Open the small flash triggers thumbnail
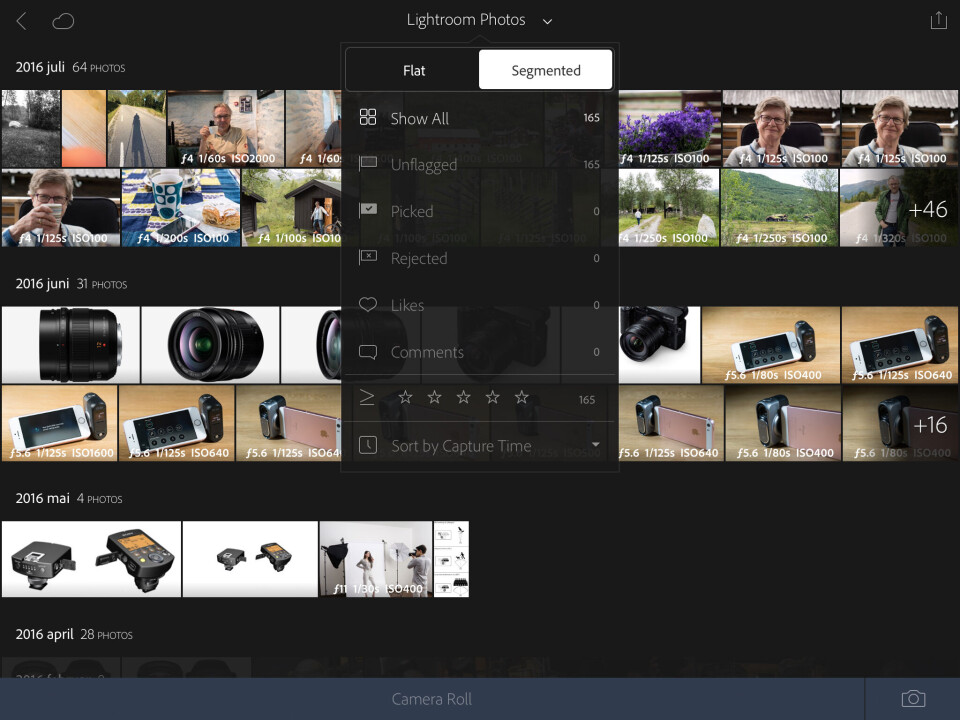This screenshot has height=720, width=960. (x=250, y=559)
